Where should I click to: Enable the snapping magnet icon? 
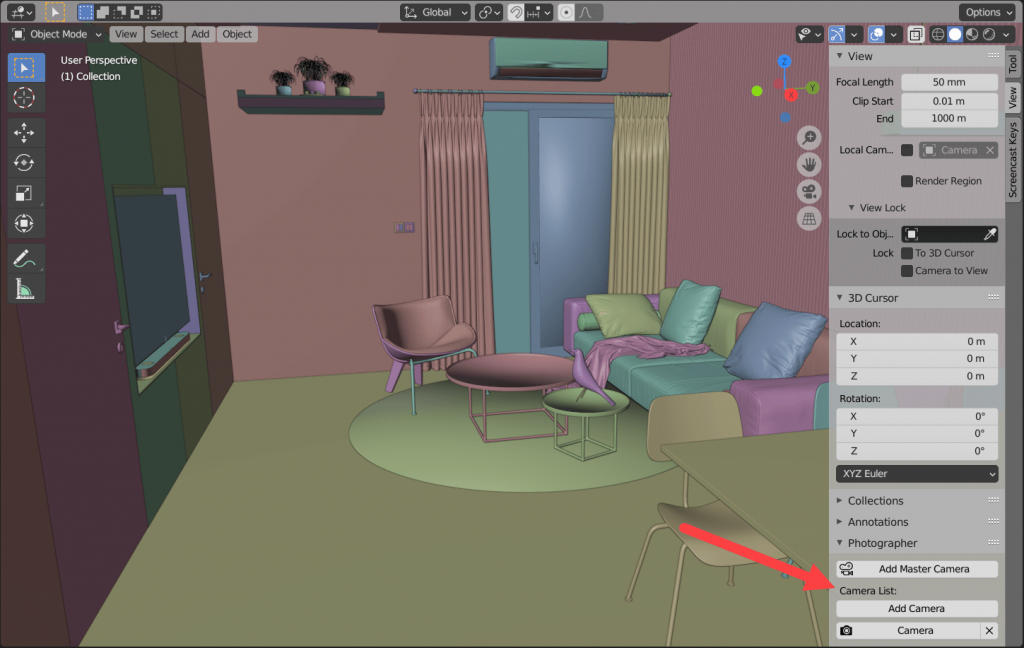(516, 11)
